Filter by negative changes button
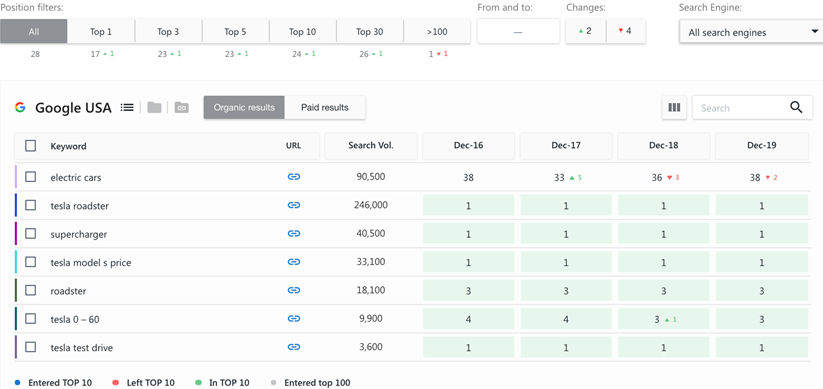Image resolution: width=823 pixels, height=389 pixels. coord(626,31)
